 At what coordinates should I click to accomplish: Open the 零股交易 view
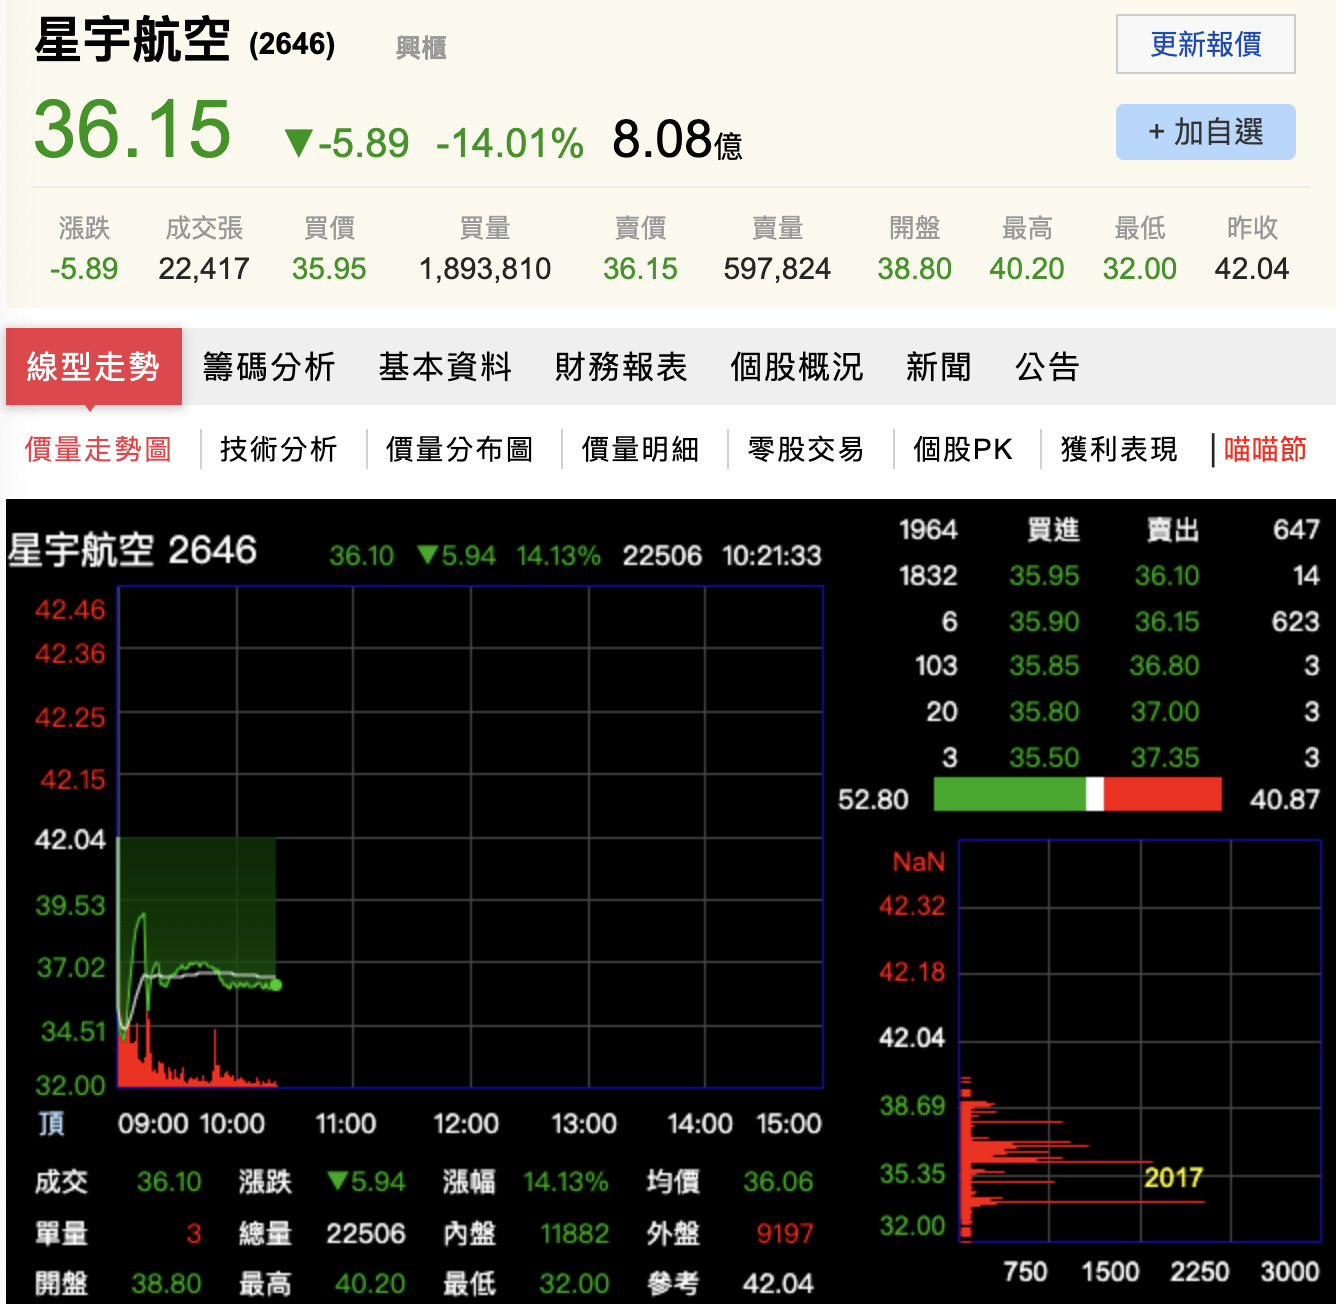click(806, 449)
